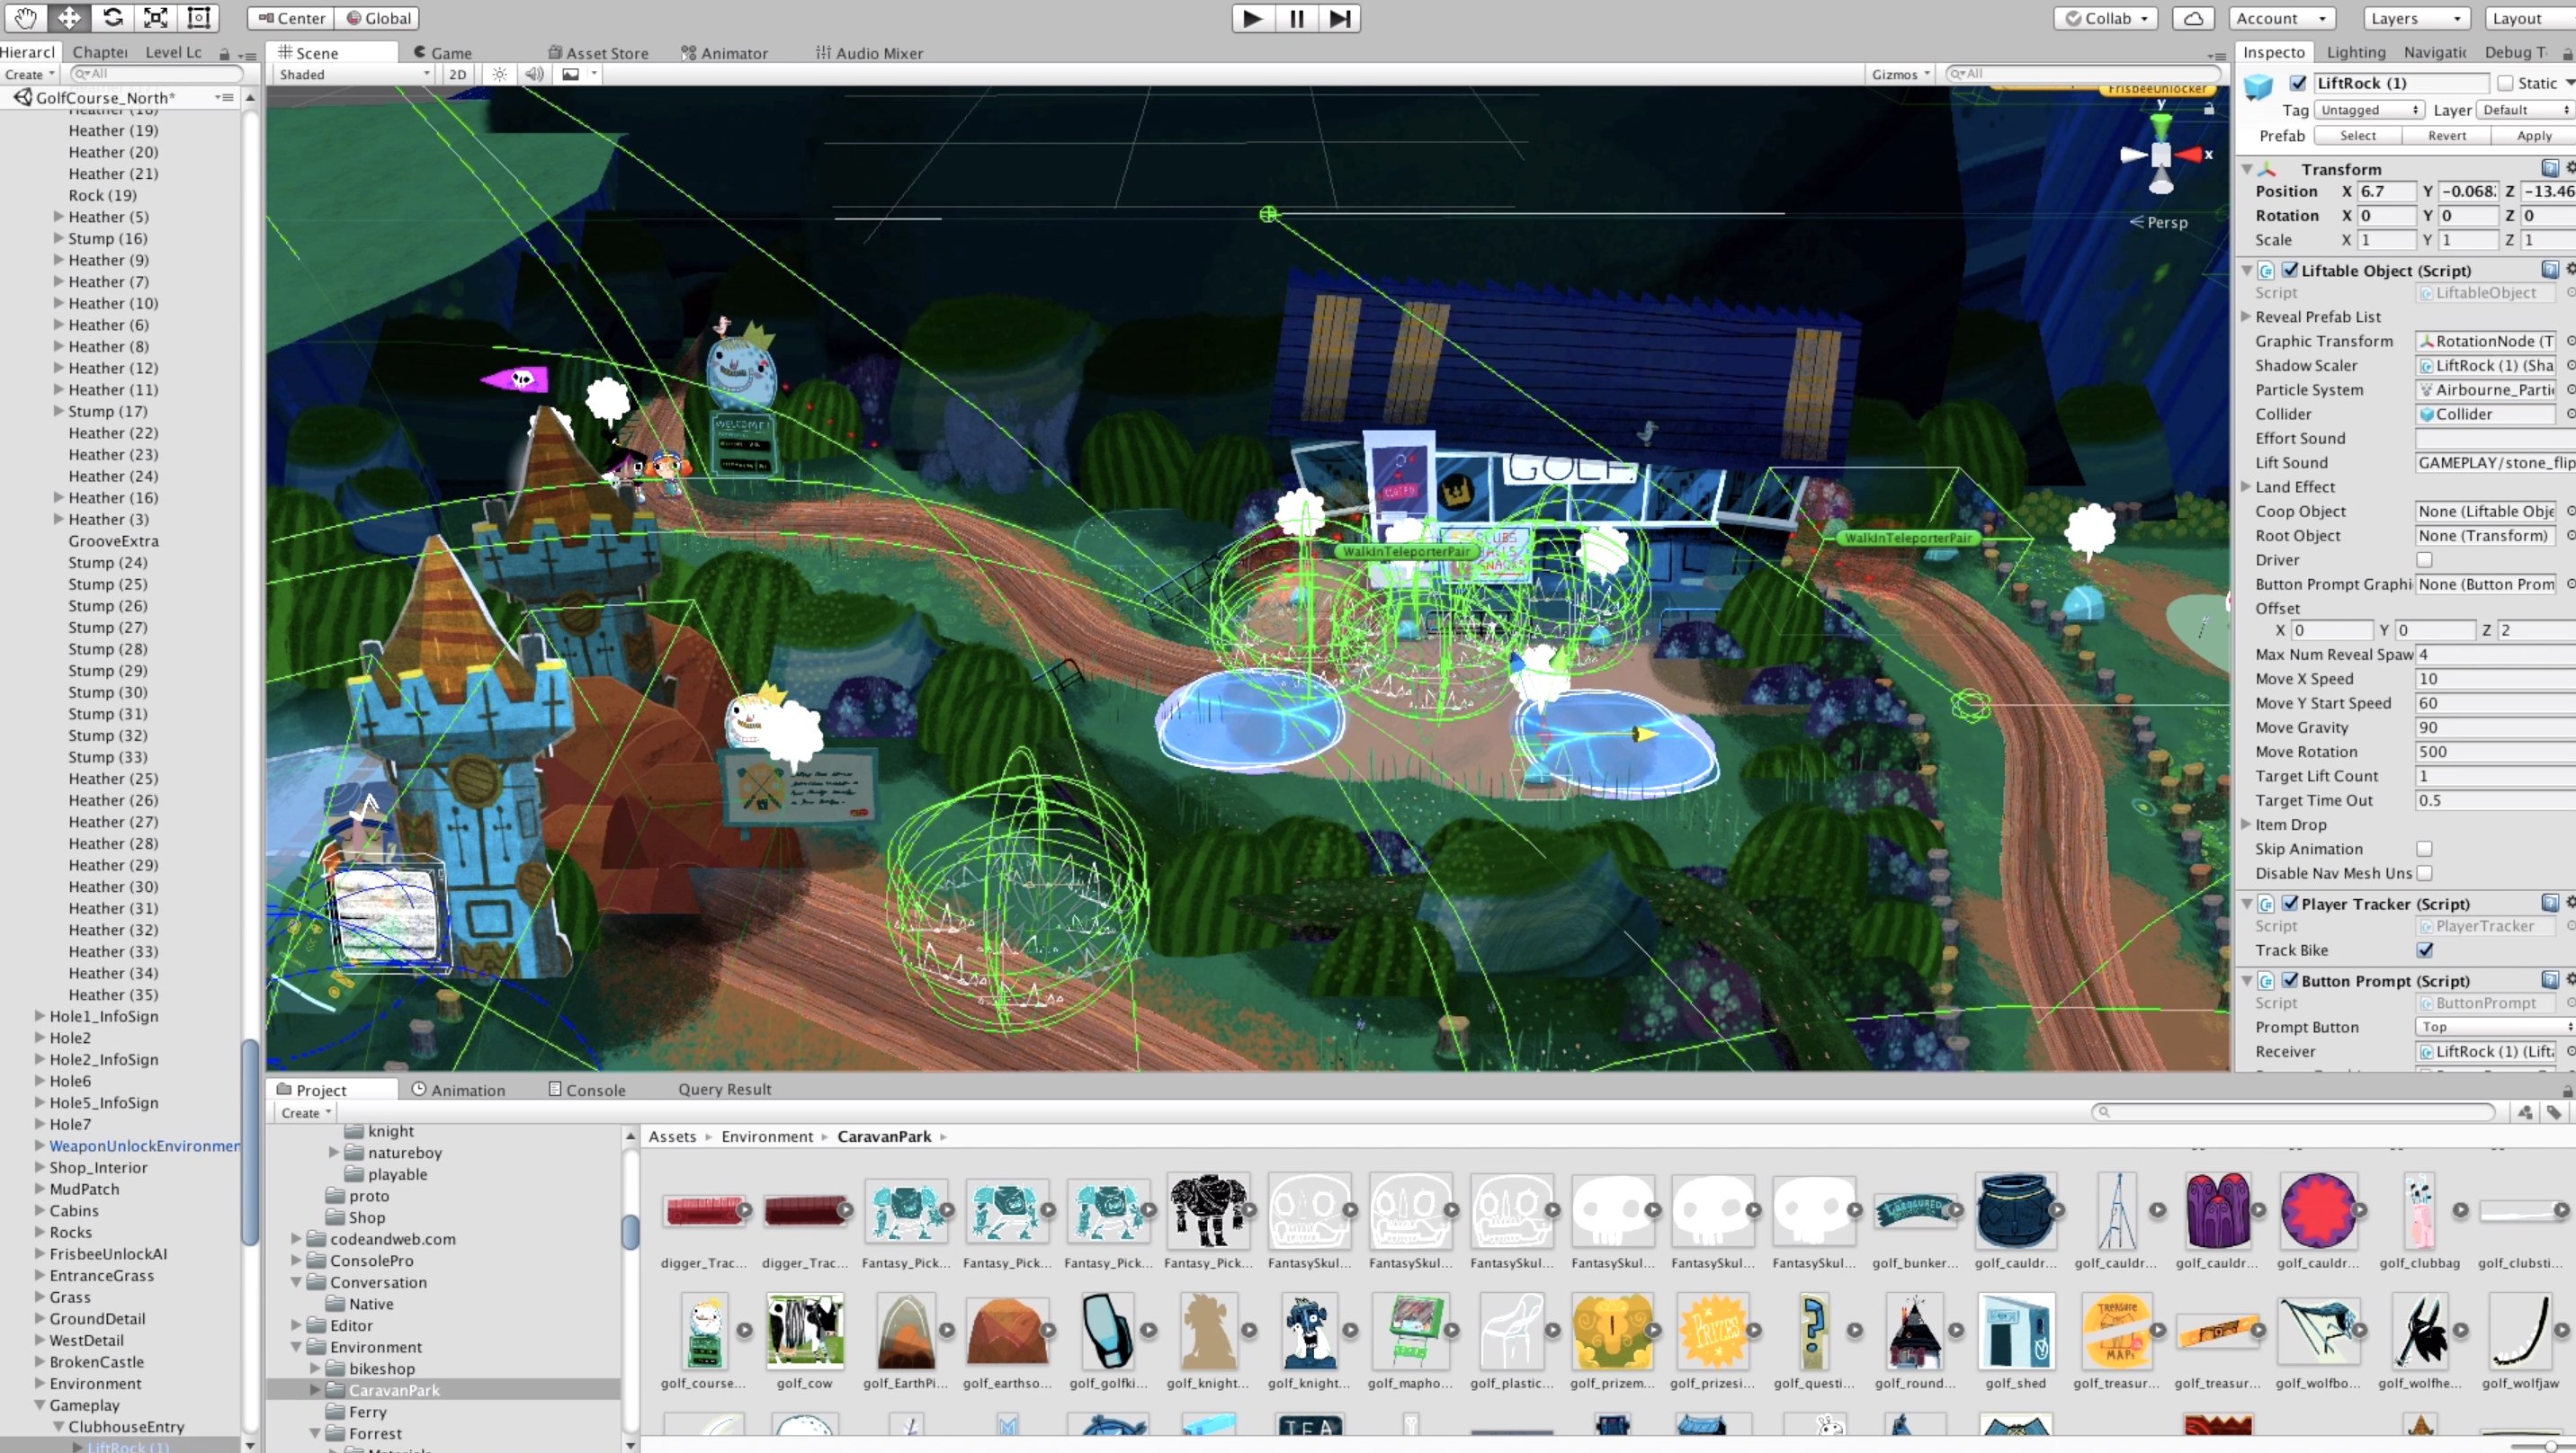
Task: Select the Rotate tool
Action: [112, 17]
